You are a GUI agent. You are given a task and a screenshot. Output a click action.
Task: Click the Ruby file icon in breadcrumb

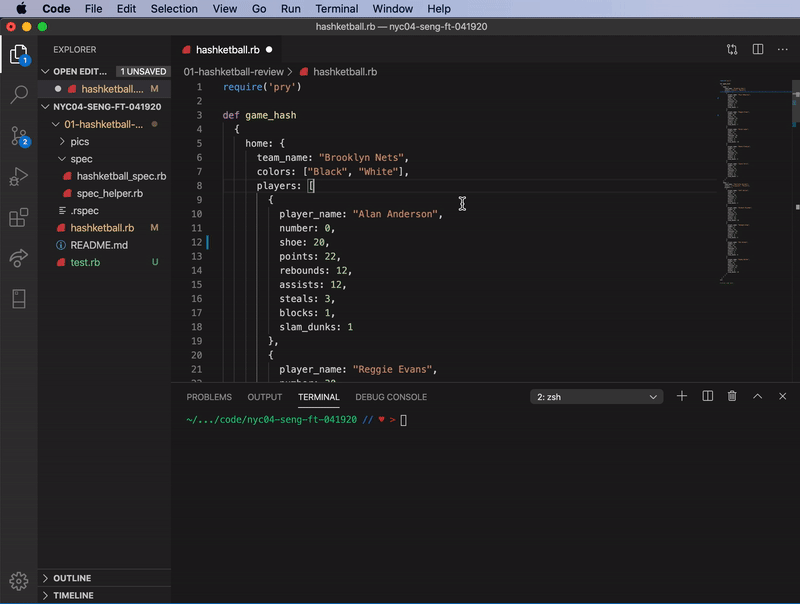tap(304, 72)
